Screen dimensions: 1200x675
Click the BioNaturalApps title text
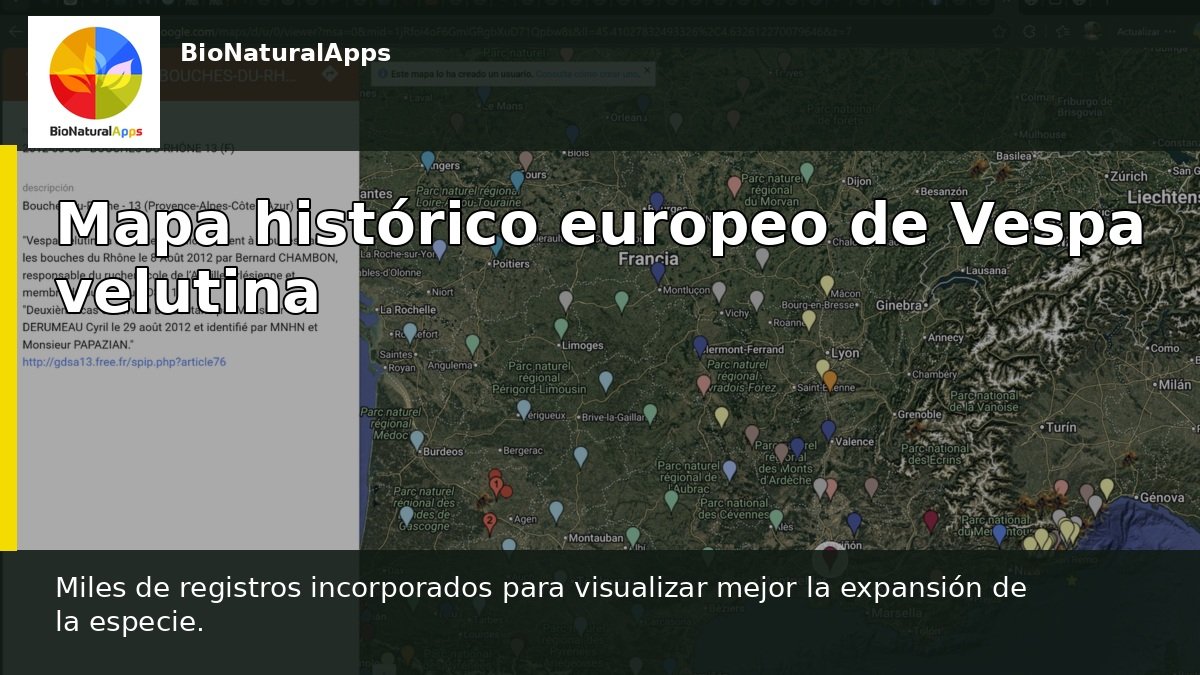coord(285,53)
